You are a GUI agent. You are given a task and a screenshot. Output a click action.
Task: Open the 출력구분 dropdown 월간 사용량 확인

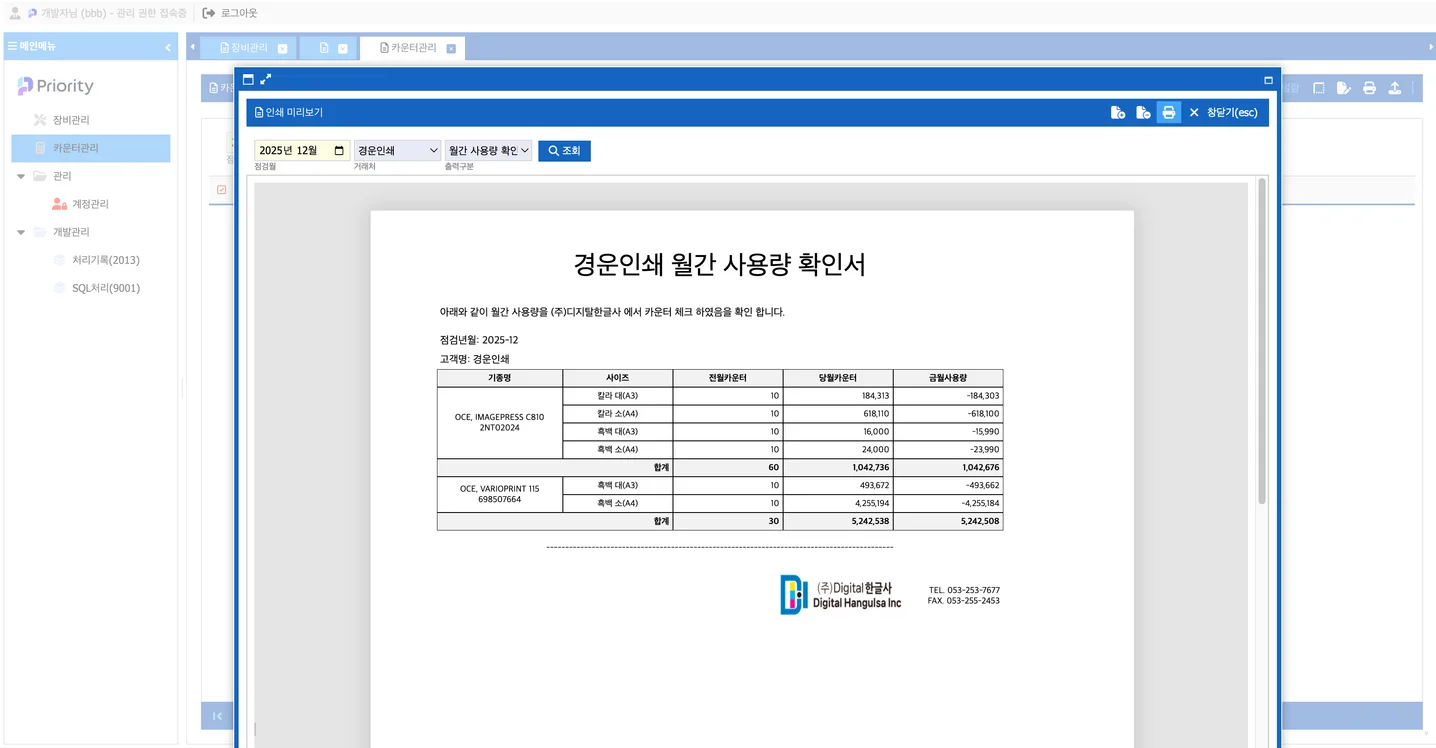pos(488,150)
